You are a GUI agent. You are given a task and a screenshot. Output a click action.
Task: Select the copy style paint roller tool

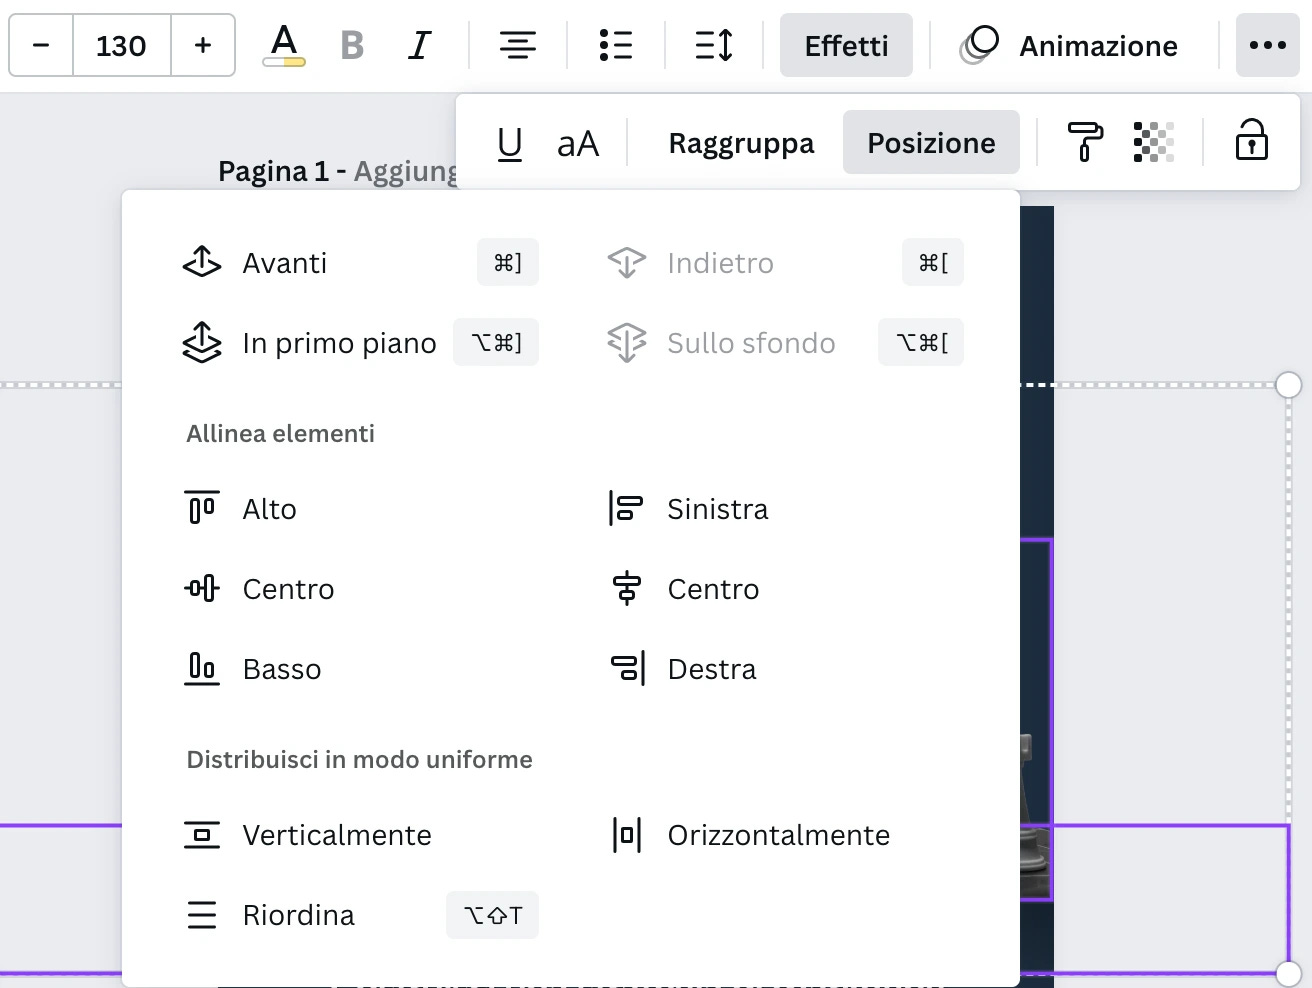pyautogui.click(x=1085, y=142)
